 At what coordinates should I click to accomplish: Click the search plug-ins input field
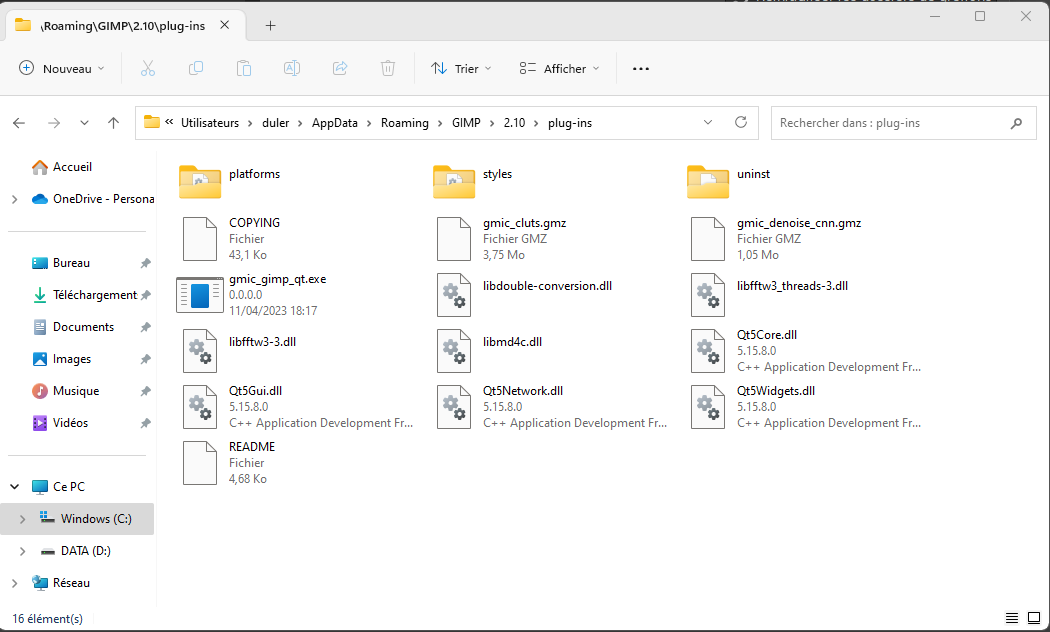click(x=890, y=123)
